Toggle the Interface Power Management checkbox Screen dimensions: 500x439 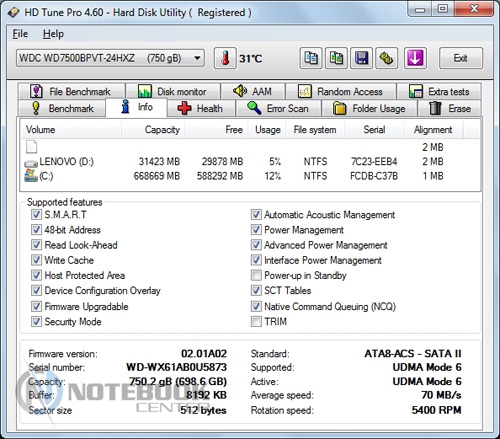coord(256,260)
